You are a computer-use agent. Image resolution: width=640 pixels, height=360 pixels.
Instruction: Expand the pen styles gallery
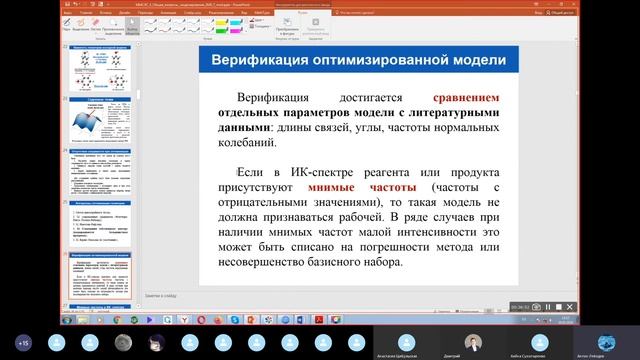point(246,32)
